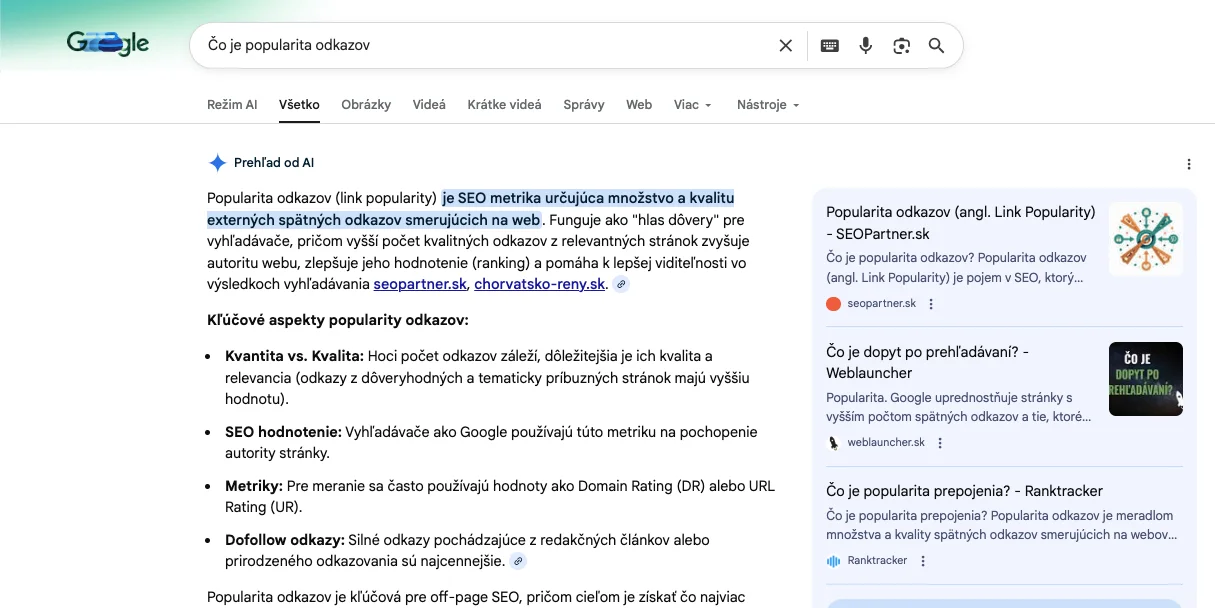Image resolution: width=1215 pixels, height=608 pixels.
Task: Start voice search with the microphone
Action: pyautogui.click(x=866, y=45)
